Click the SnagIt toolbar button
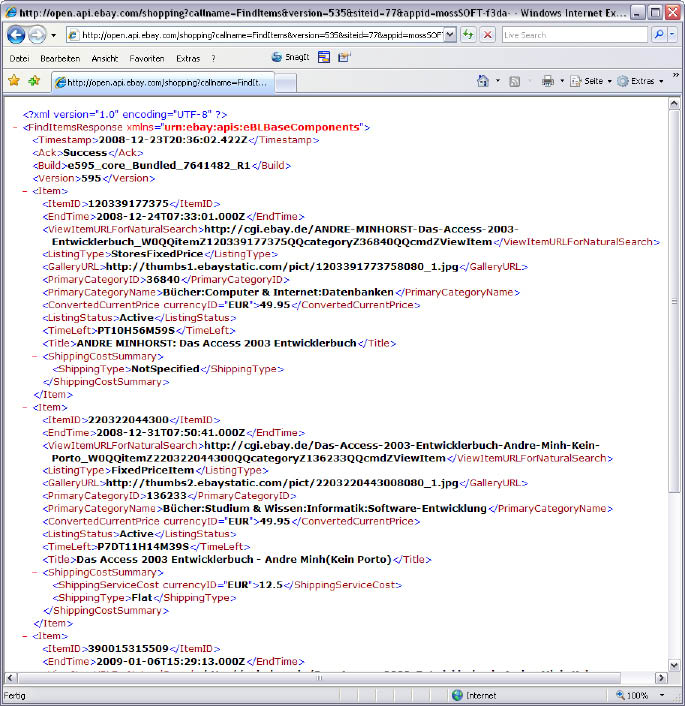 (290, 58)
